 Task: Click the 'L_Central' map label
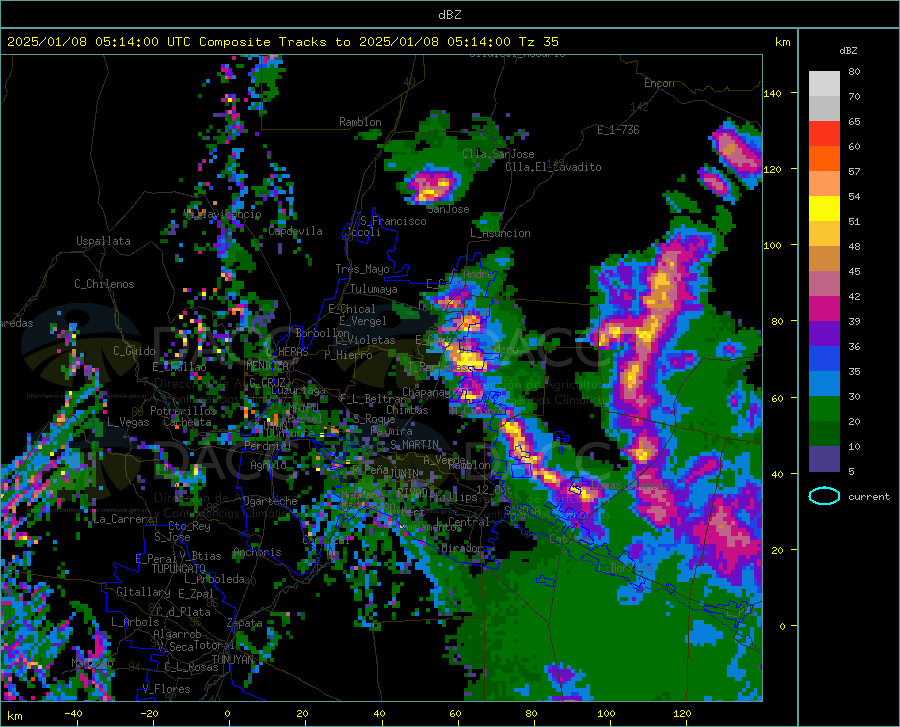pos(463,522)
